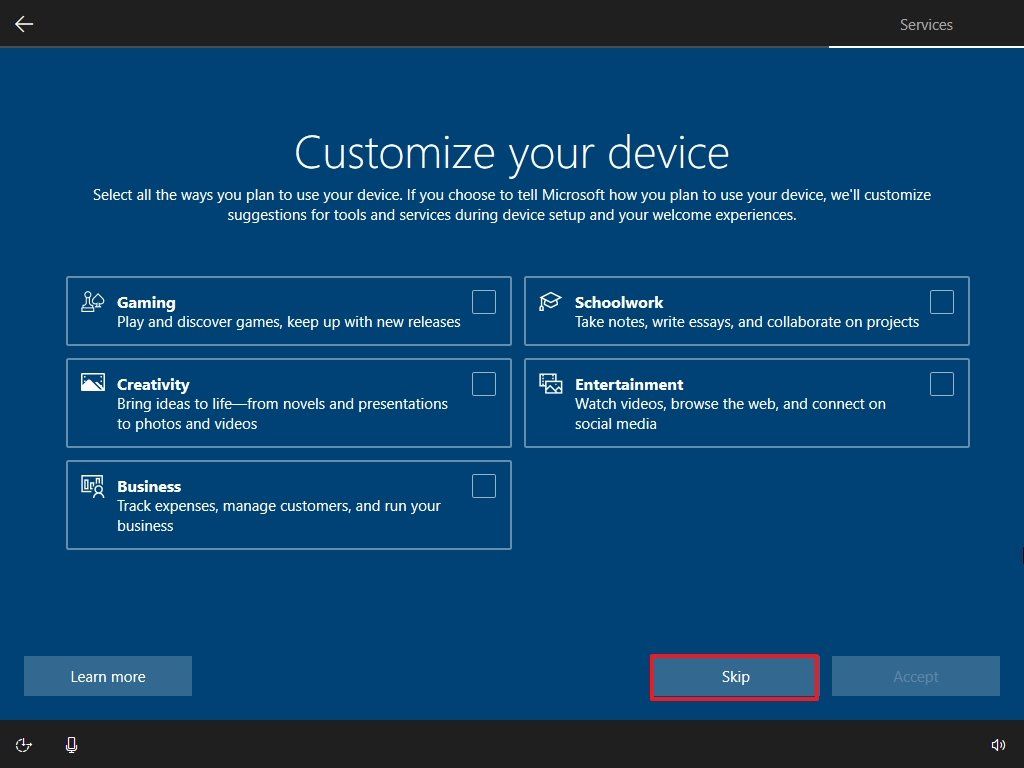Click the back arrow at top left
Viewport: 1024px width, 768px height.
coord(23,23)
